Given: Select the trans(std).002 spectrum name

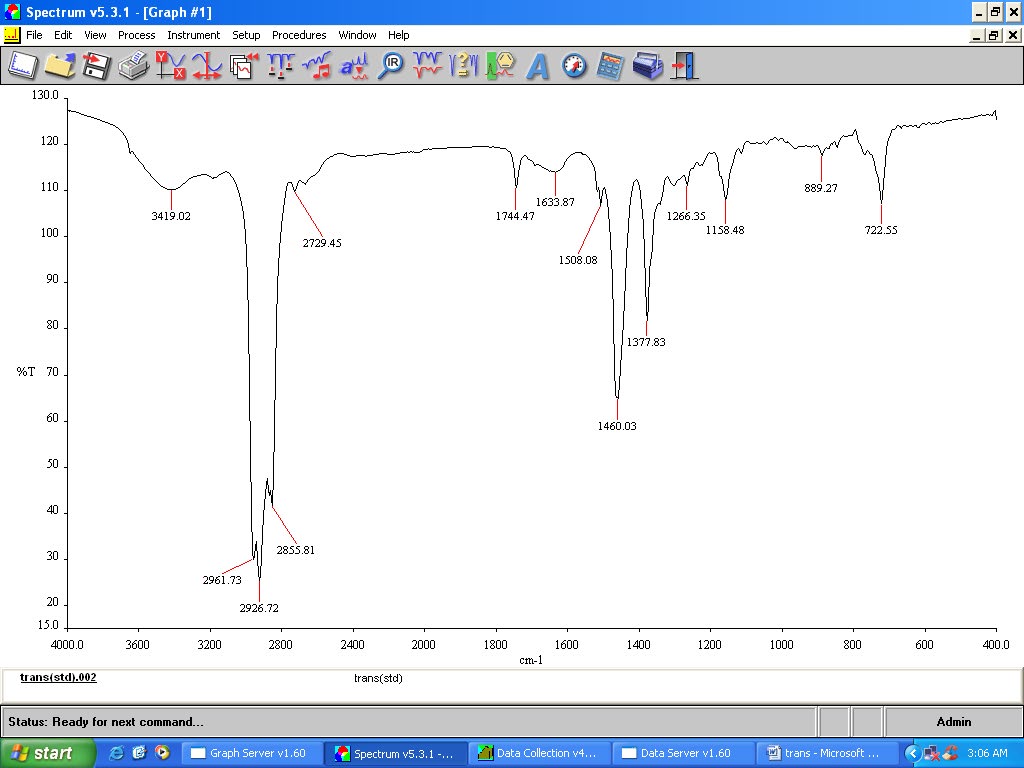Looking at the screenshot, I should point(58,677).
